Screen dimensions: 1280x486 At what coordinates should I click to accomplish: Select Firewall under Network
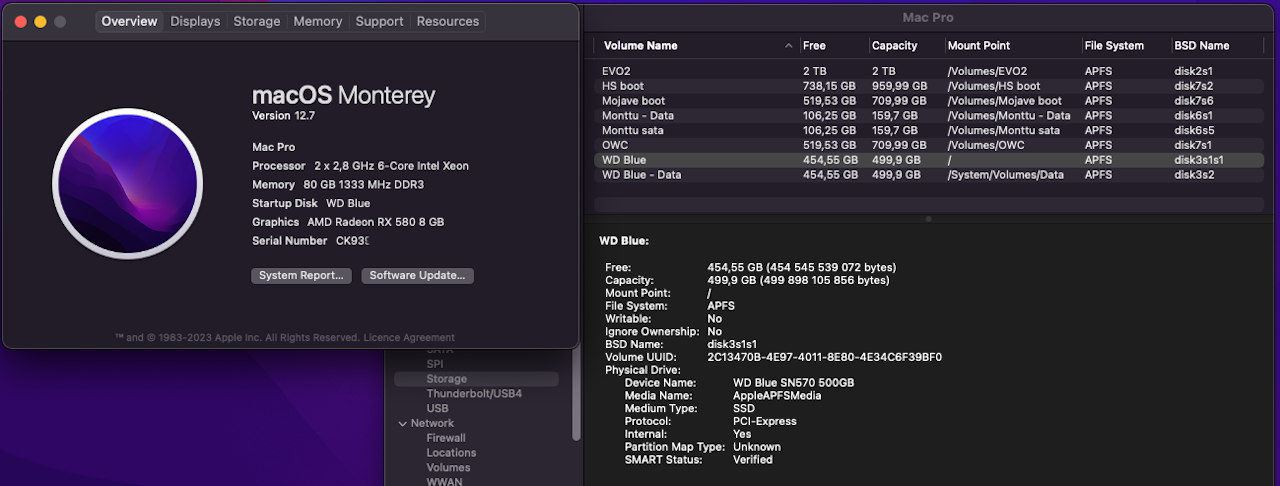[446, 438]
